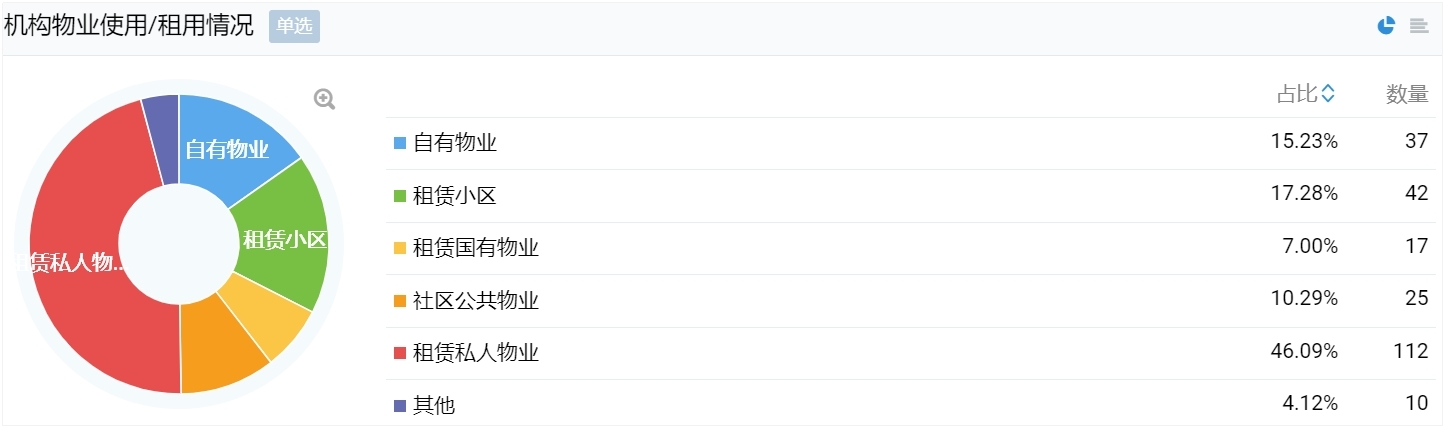Toggle the green 租赁小区 legend square
The image size is (1444, 427).
click(x=400, y=196)
